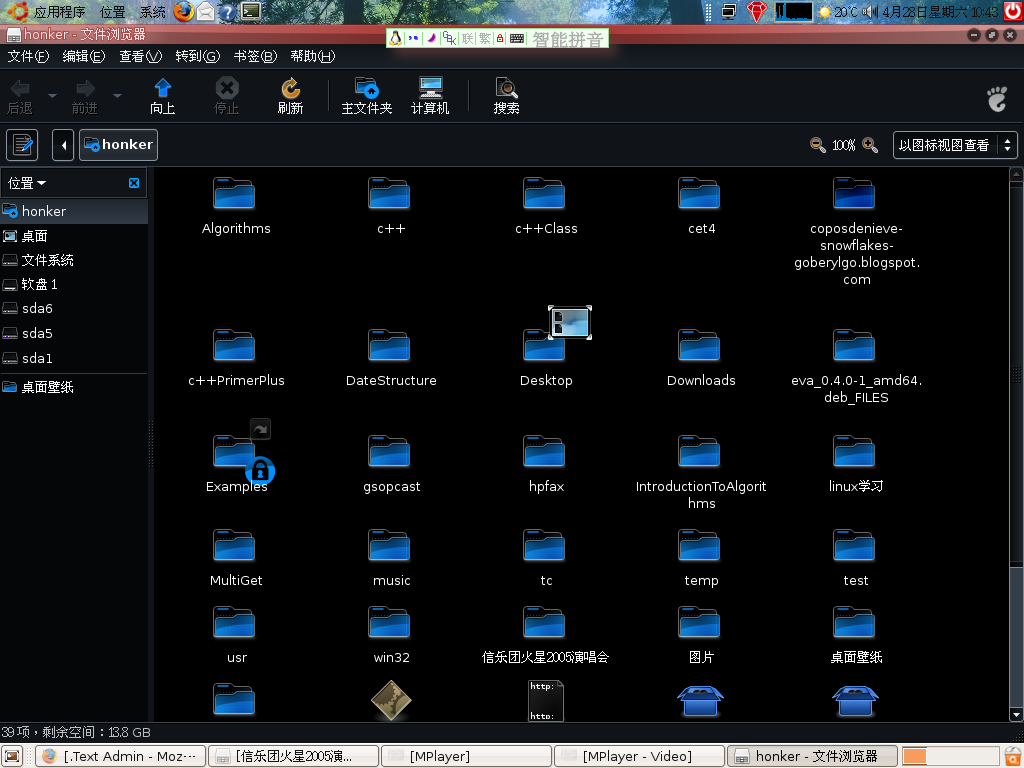The image size is (1024, 768).
Task: Zoom out using the magnifier minus icon
Action: click(817, 145)
